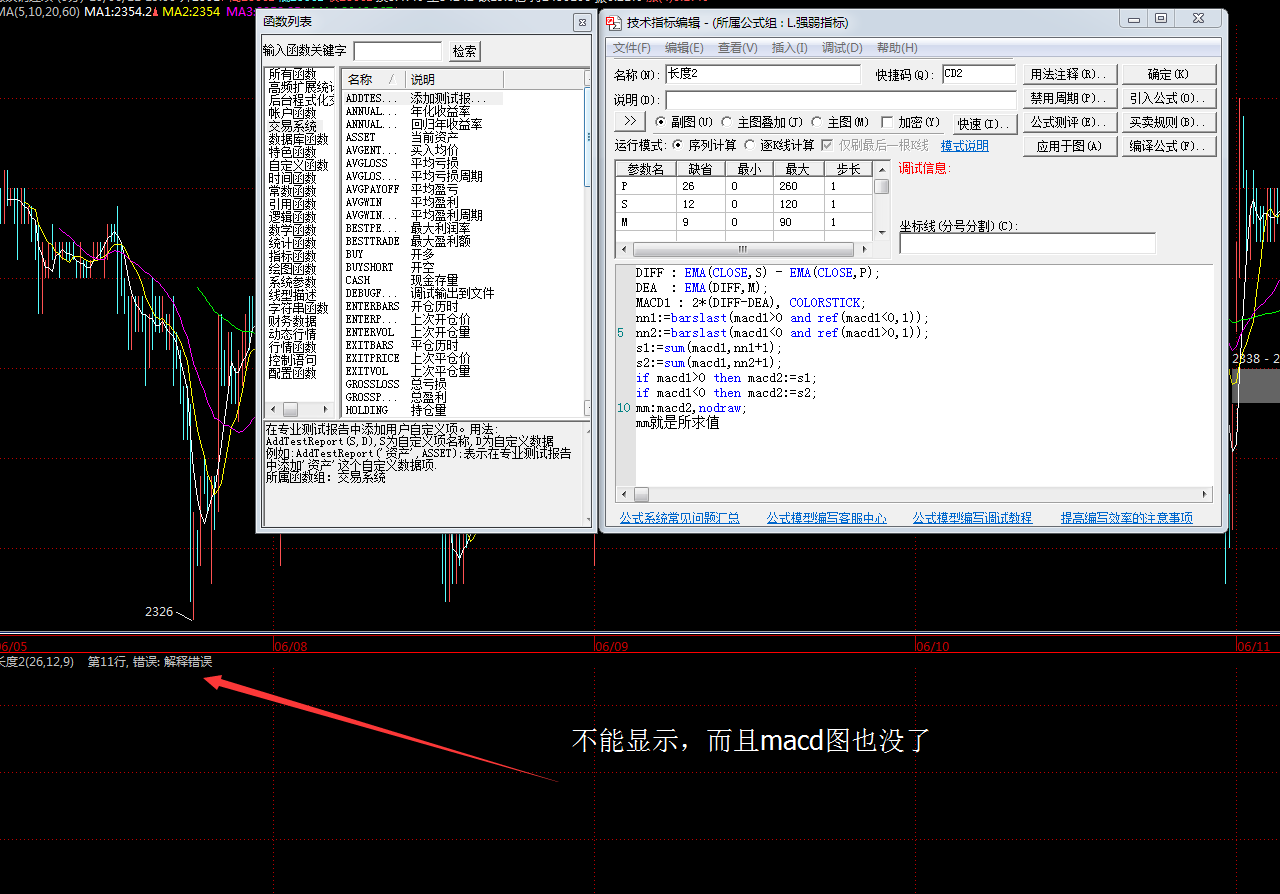
Task: Click the 公式测评 button
Action: point(1069,122)
